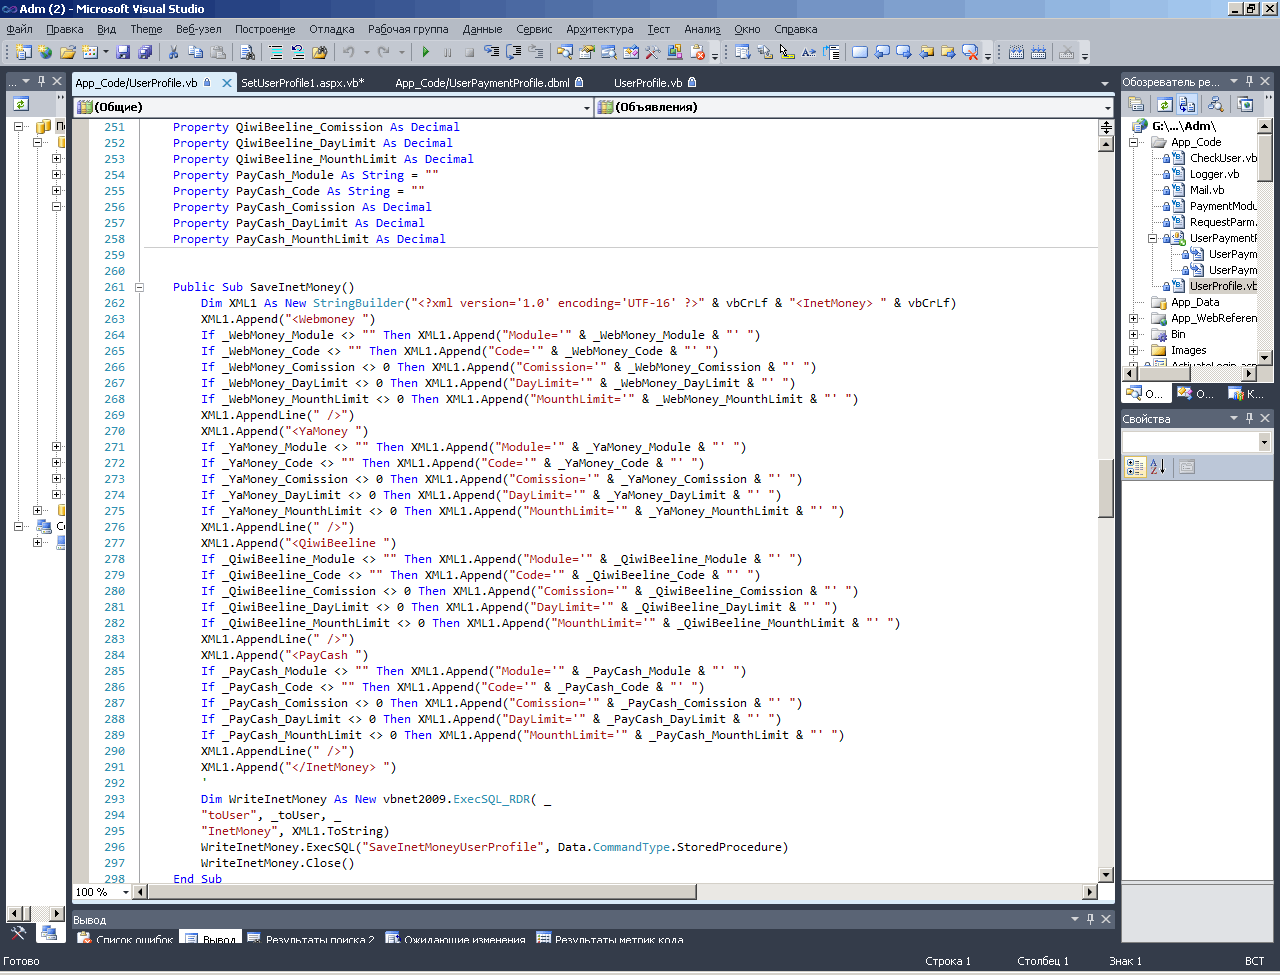Screen dimensions: 1280x975
Task: Click the code editor horizontal scrollbar
Action: (616, 892)
